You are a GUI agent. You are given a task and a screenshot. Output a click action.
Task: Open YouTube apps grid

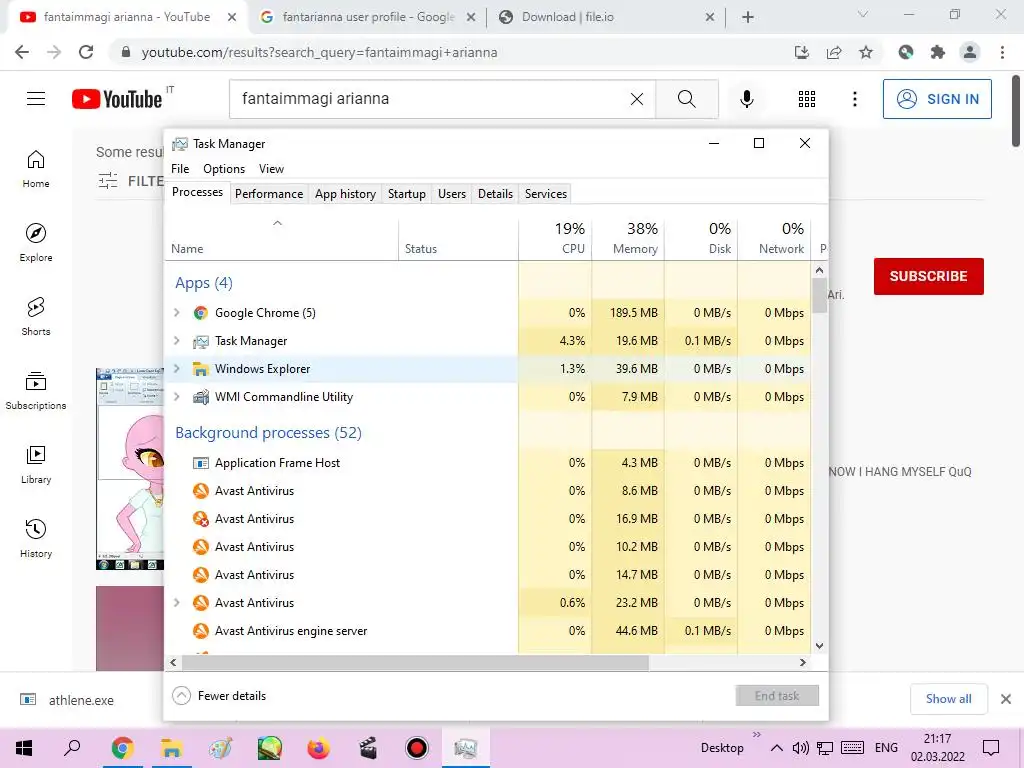(807, 99)
